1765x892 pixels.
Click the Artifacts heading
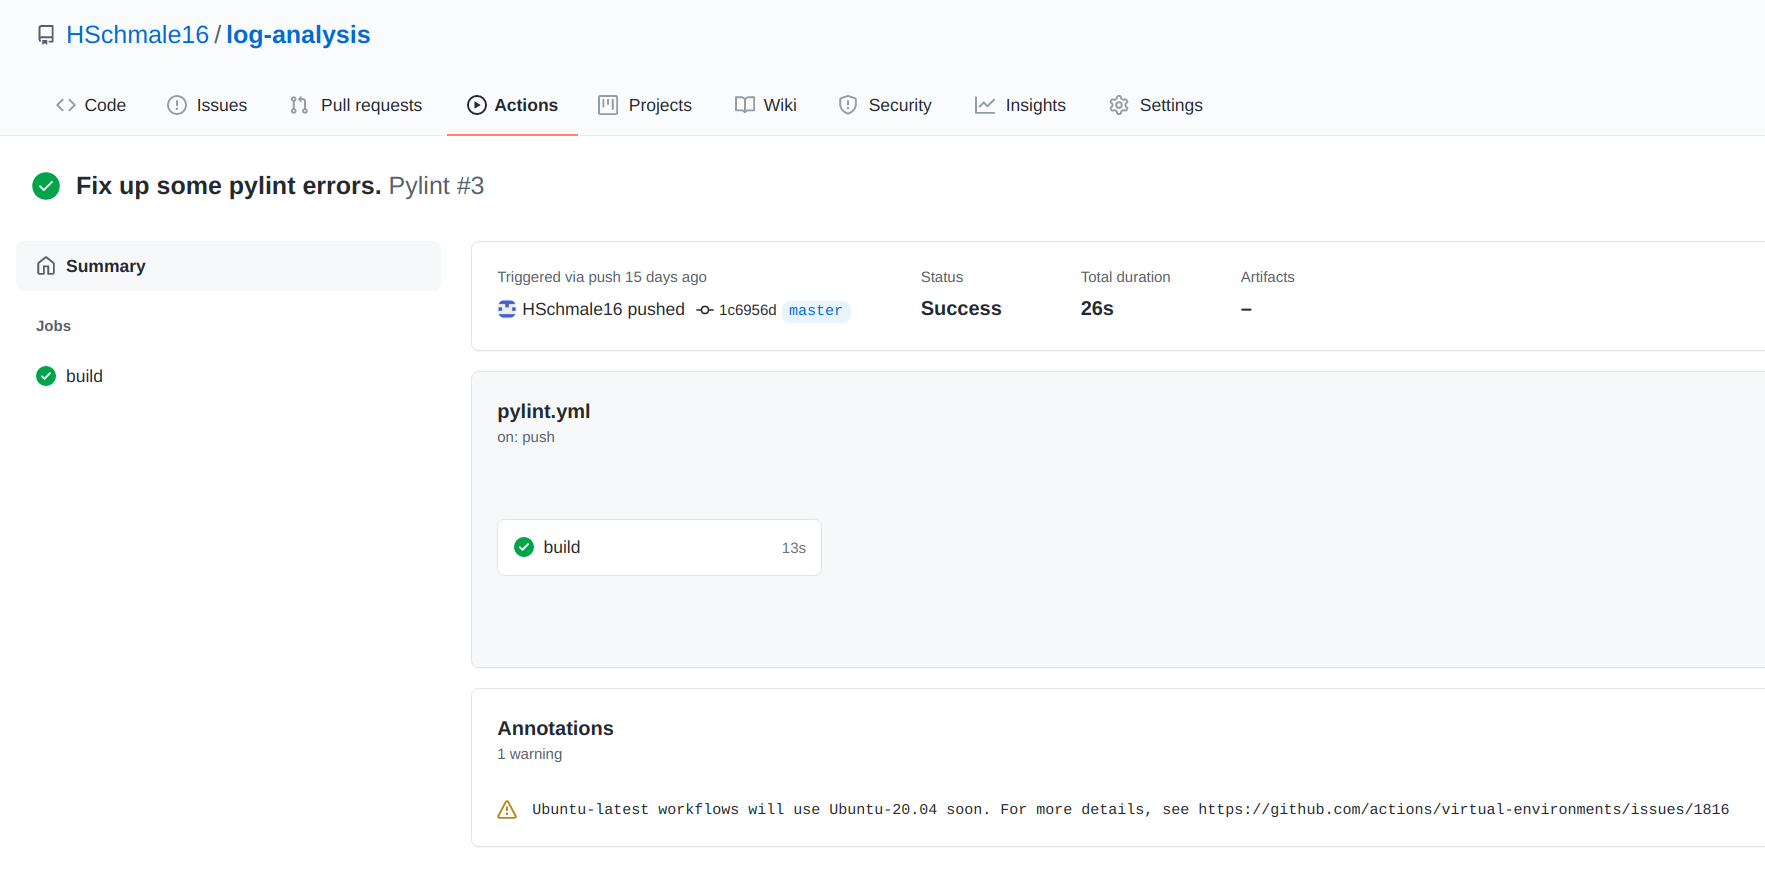[x=1267, y=277]
